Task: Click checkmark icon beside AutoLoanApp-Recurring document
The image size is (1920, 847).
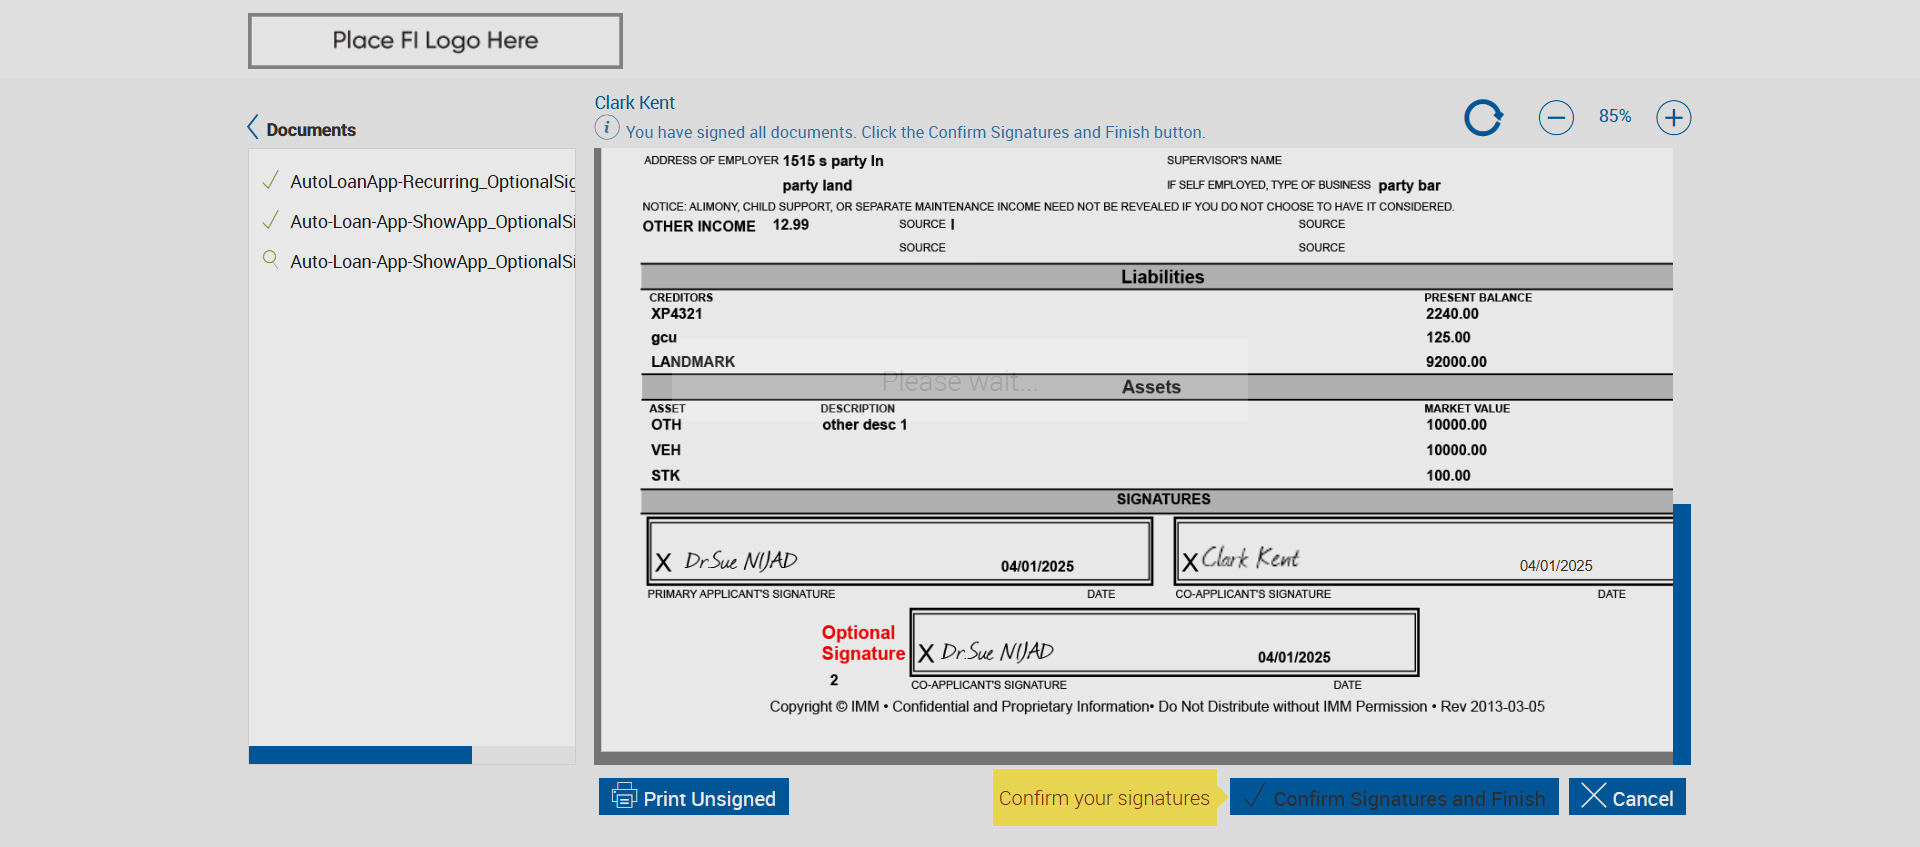Action: click(270, 180)
